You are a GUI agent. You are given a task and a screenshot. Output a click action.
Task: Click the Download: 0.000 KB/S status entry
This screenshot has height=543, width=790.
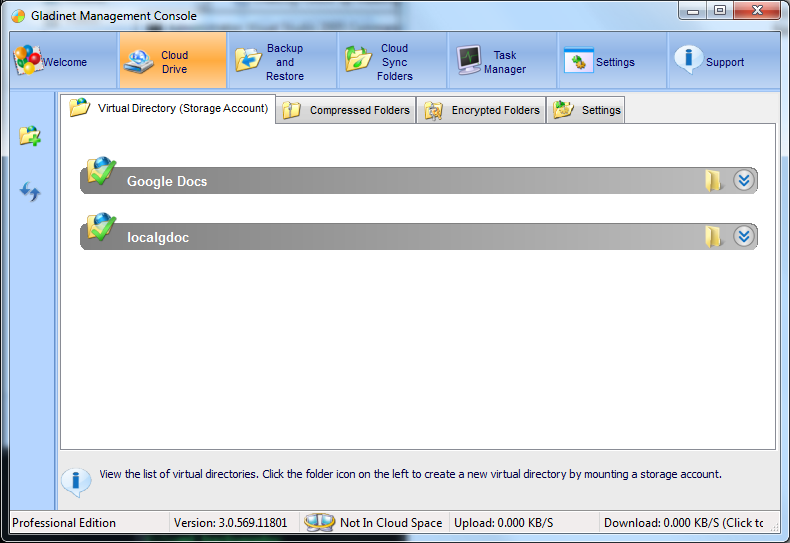(684, 523)
